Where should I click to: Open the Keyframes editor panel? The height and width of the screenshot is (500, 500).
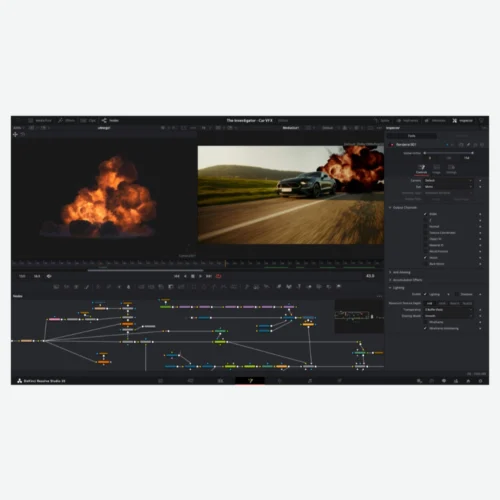pos(407,121)
